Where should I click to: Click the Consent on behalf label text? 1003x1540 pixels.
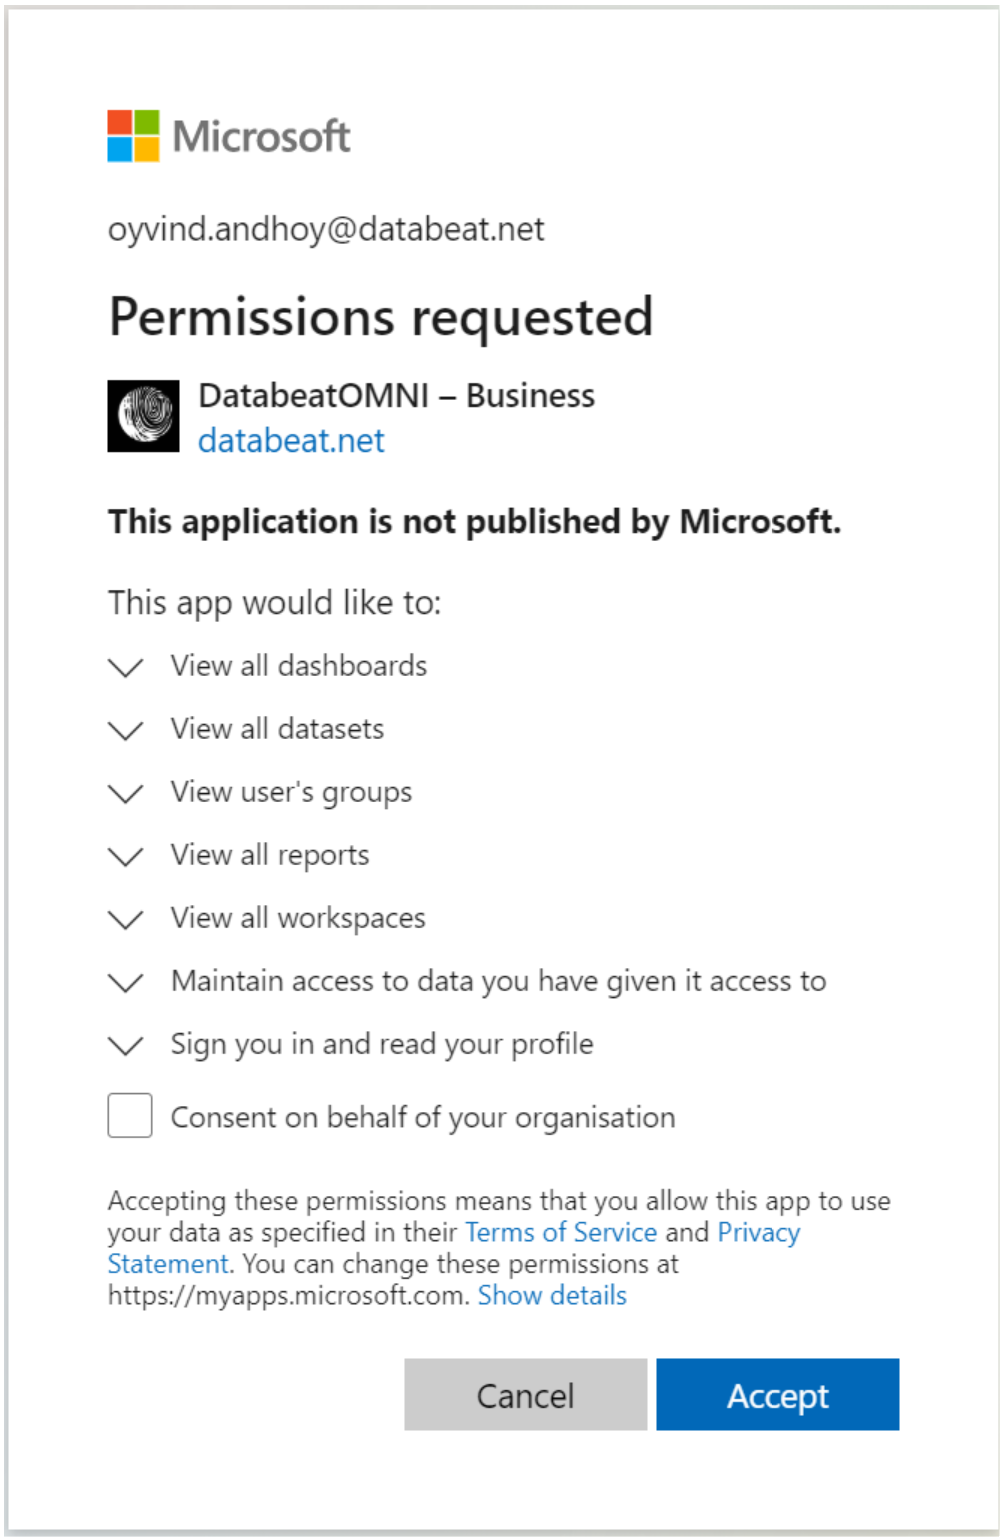tap(423, 1117)
